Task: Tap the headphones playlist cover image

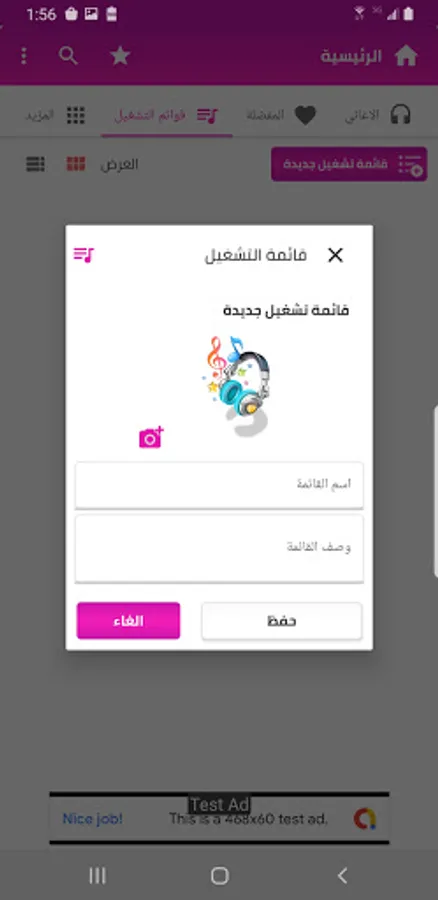Action: [x=237, y=386]
